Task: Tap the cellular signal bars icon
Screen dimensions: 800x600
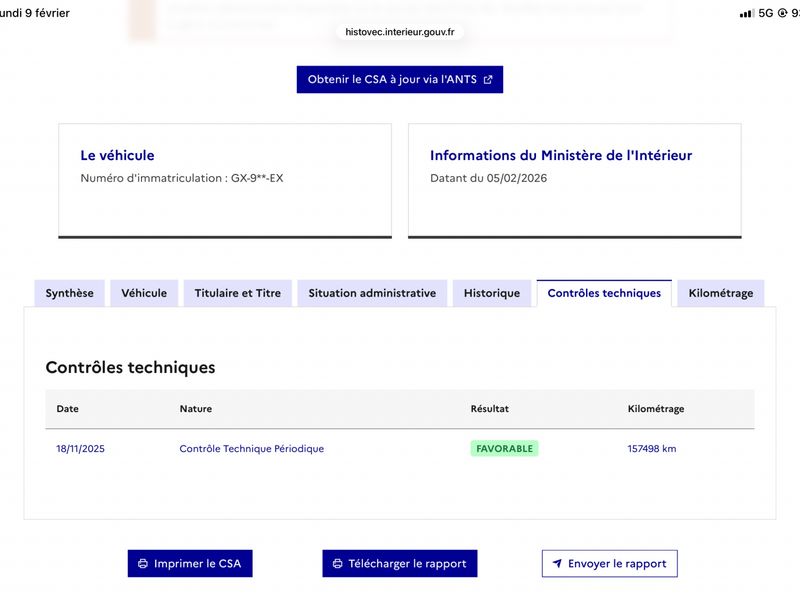Action: (x=746, y=13)
